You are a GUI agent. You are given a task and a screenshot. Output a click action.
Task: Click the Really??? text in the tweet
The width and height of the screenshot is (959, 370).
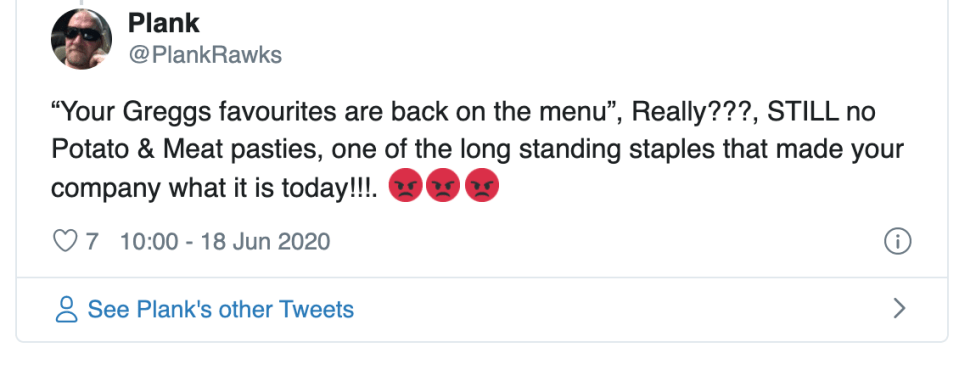(692, 111)
